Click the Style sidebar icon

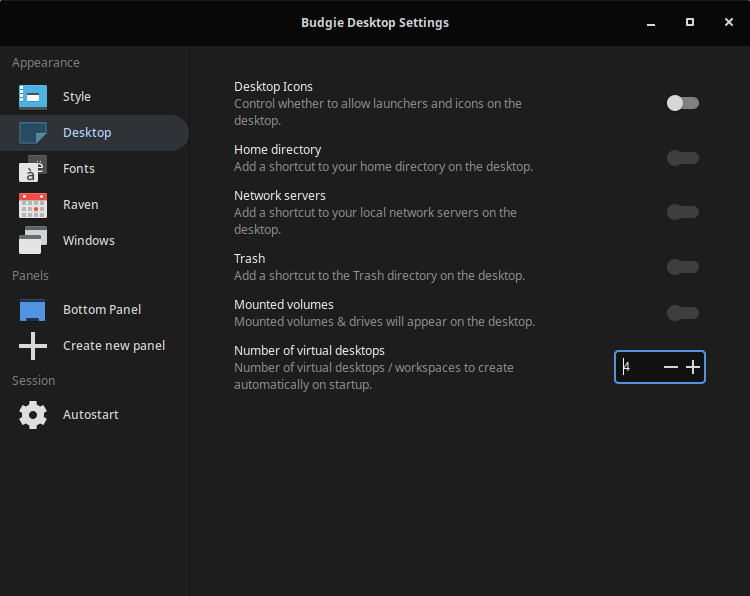(33, 97)
